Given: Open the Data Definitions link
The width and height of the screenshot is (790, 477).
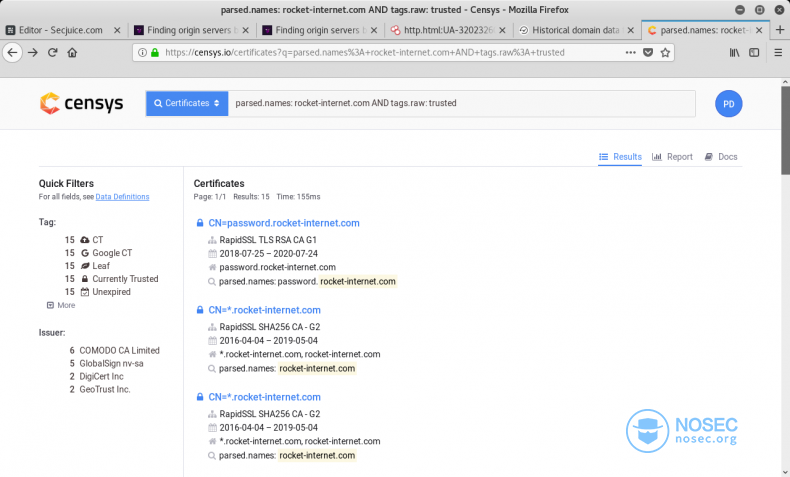Looking at the screenshot, I should tap(122, 197).
